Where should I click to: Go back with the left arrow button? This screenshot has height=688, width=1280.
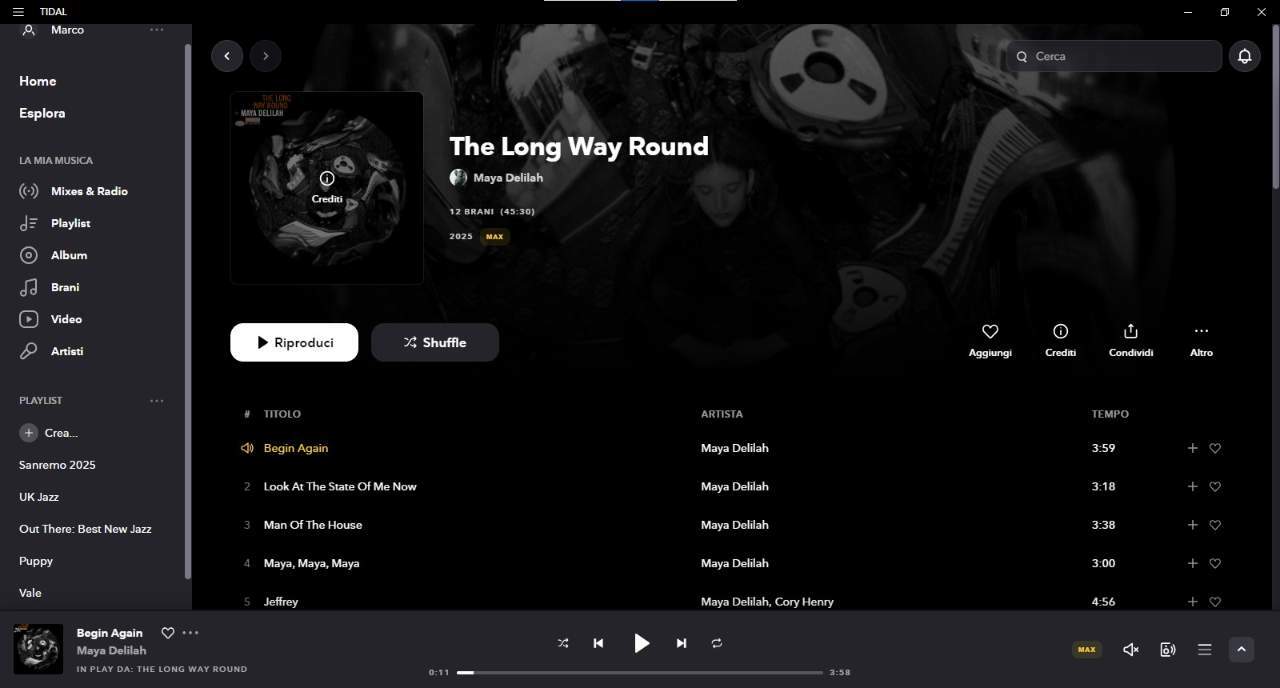(227, 56)
